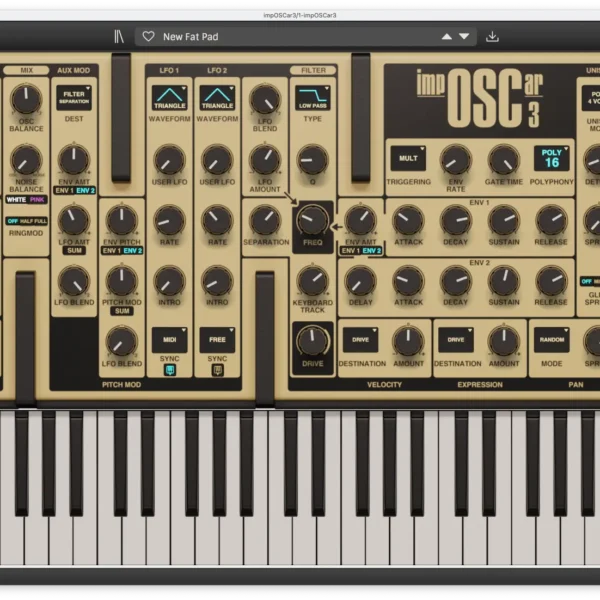Toggle the LFO 1 sync retrigger button
The width and height of the screenshot is (600, 600).
coord(169,370)
